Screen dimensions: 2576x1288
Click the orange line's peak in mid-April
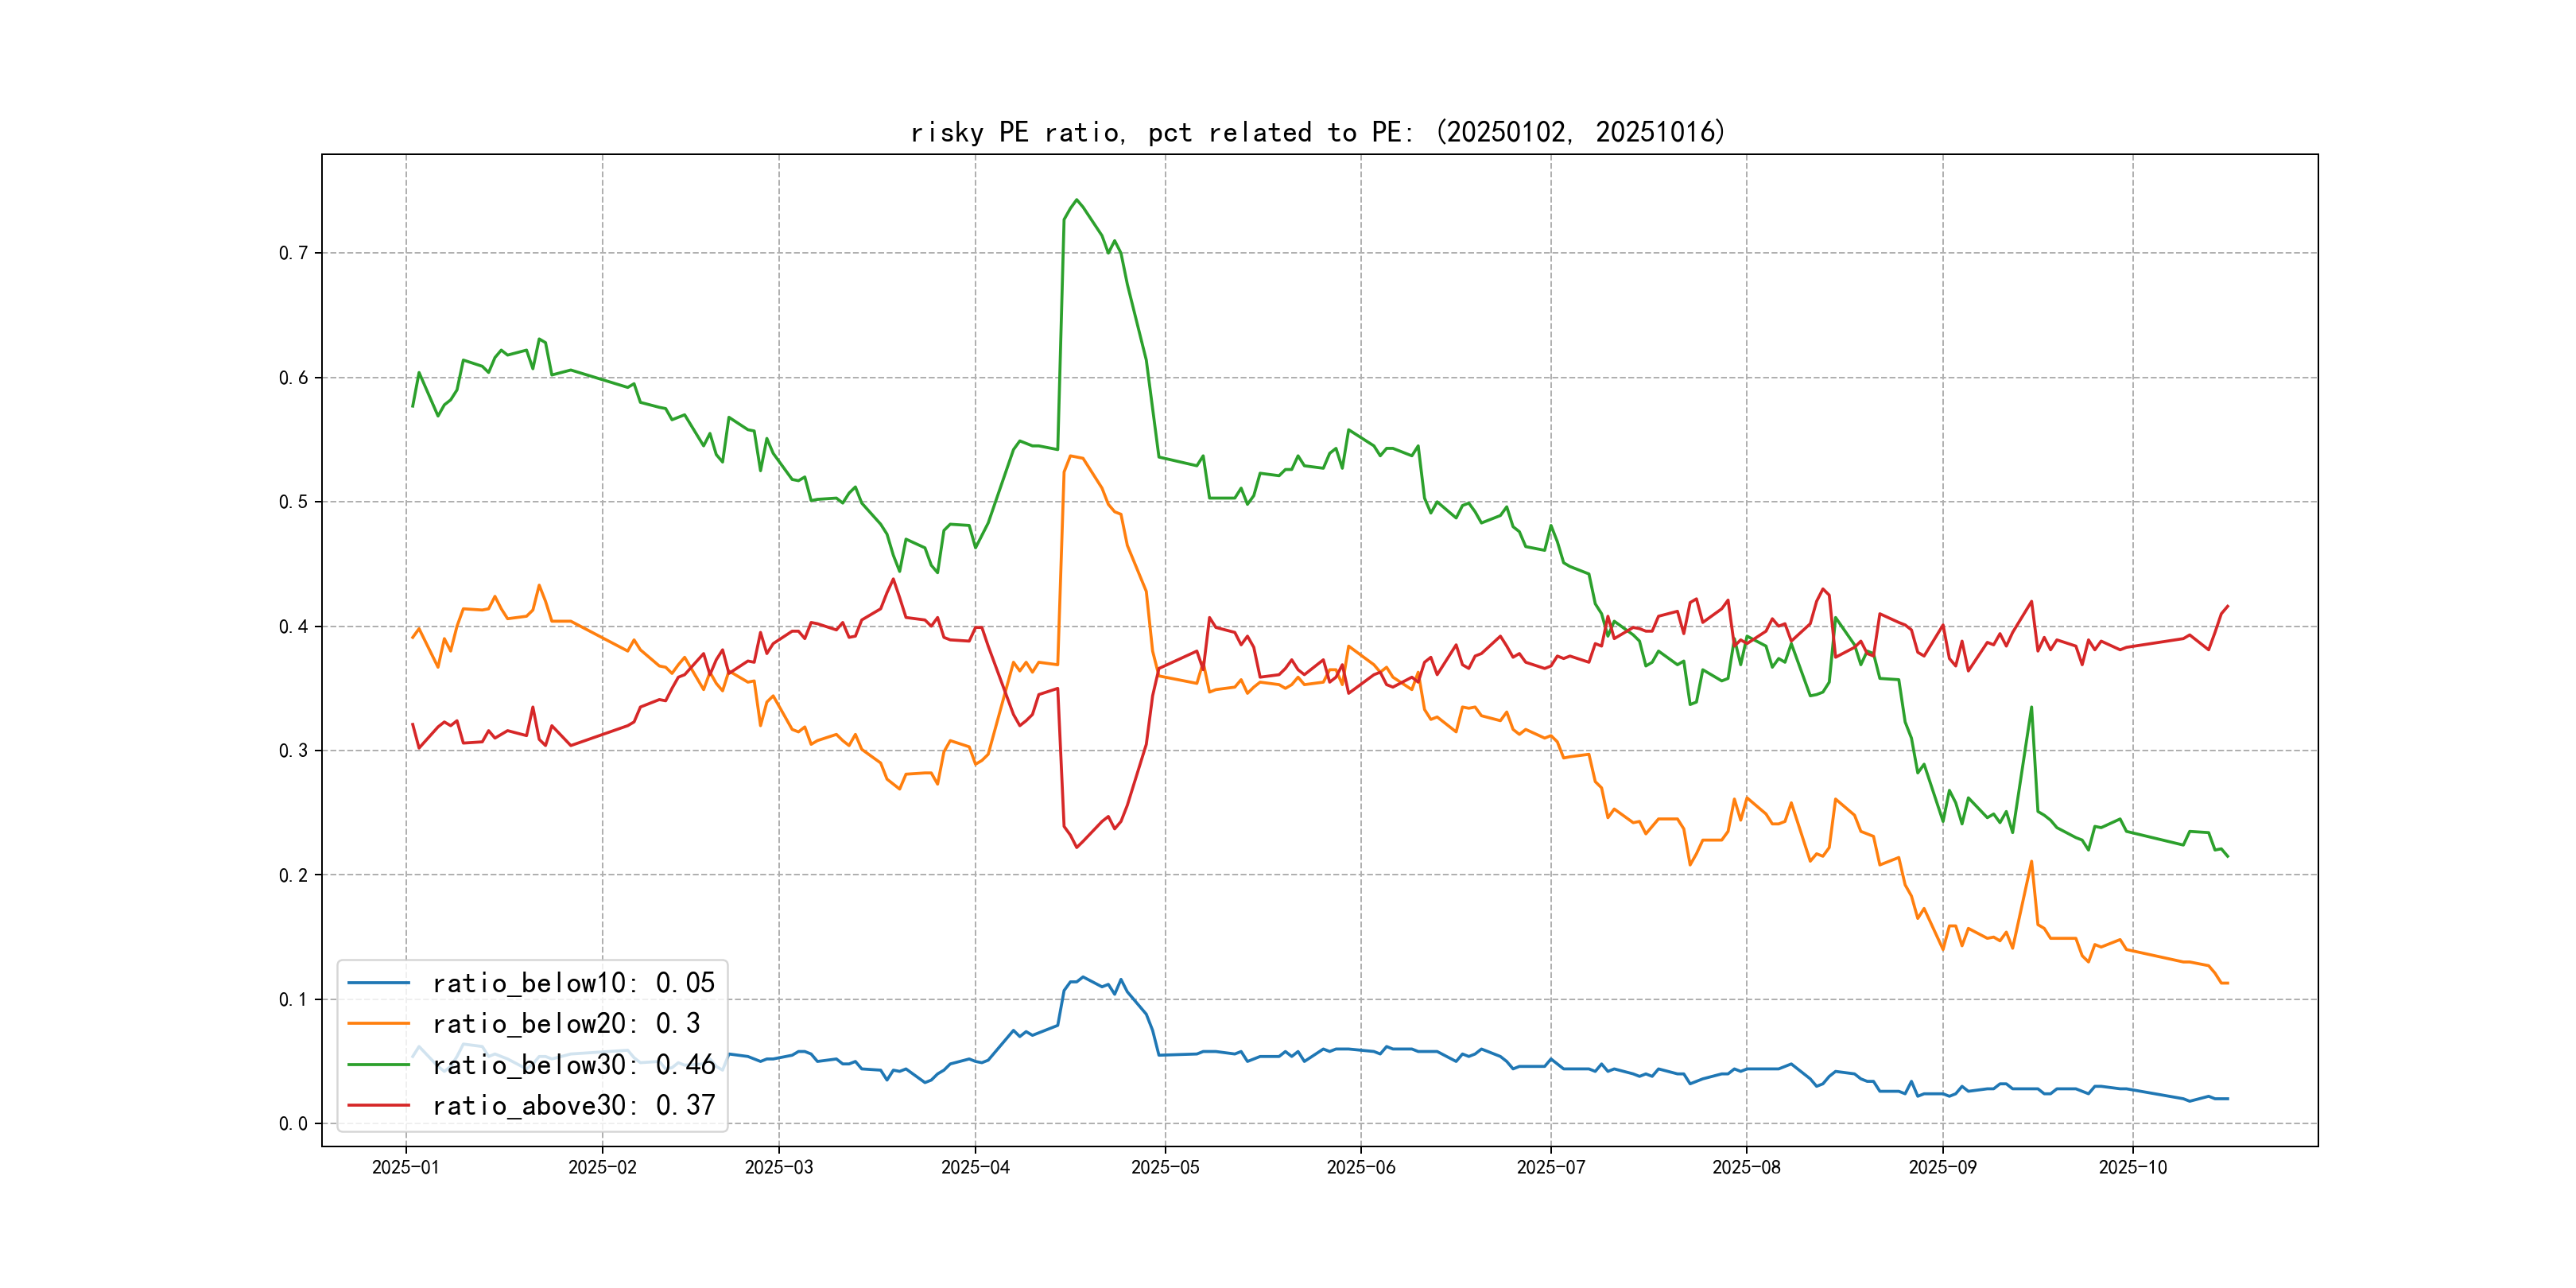1071,456
